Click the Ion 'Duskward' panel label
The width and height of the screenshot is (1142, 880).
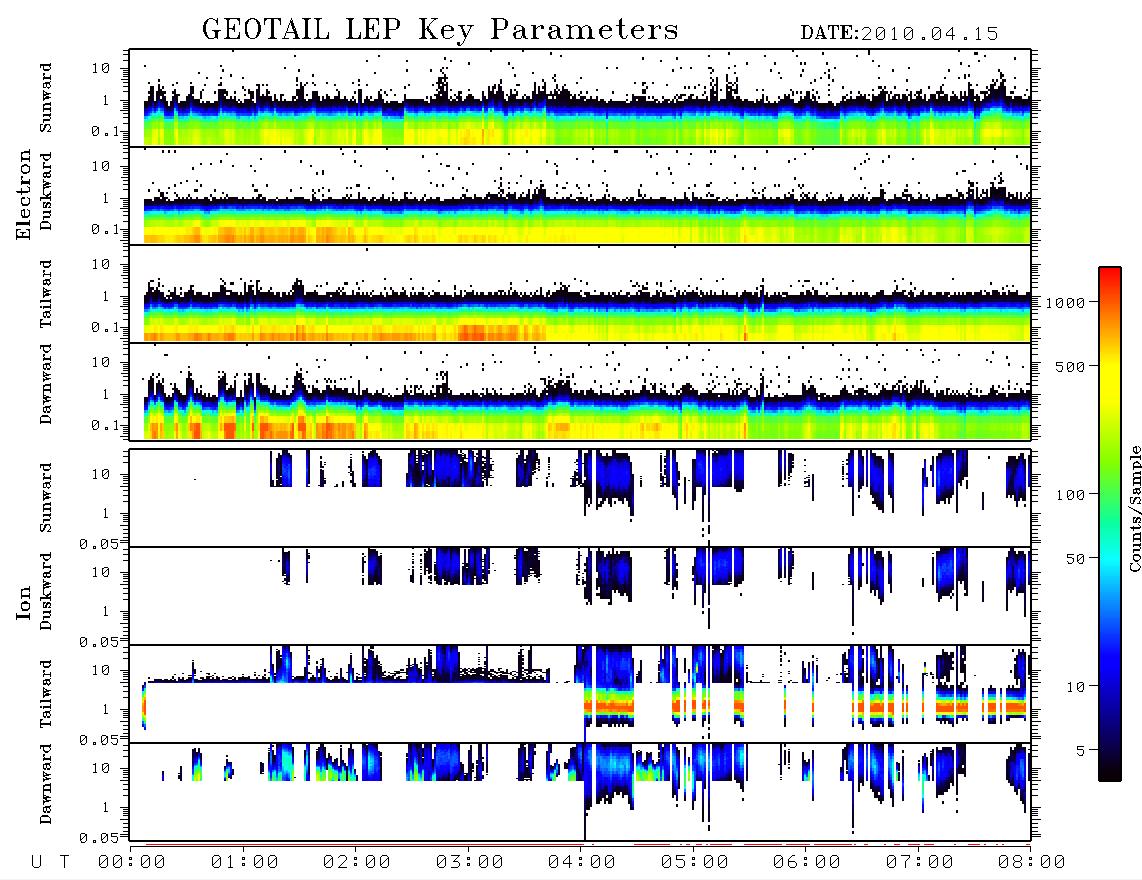[46, 591]
